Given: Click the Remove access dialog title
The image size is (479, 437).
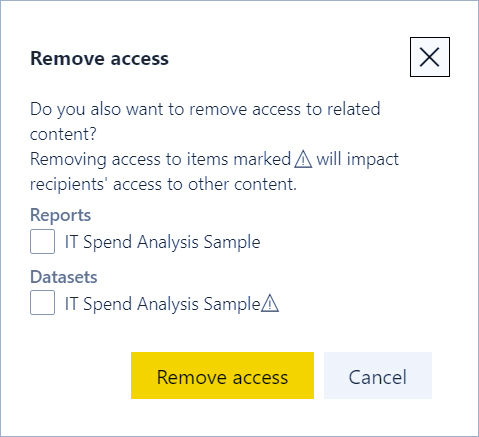Looking at the screenshot, I should pos(99,59).
